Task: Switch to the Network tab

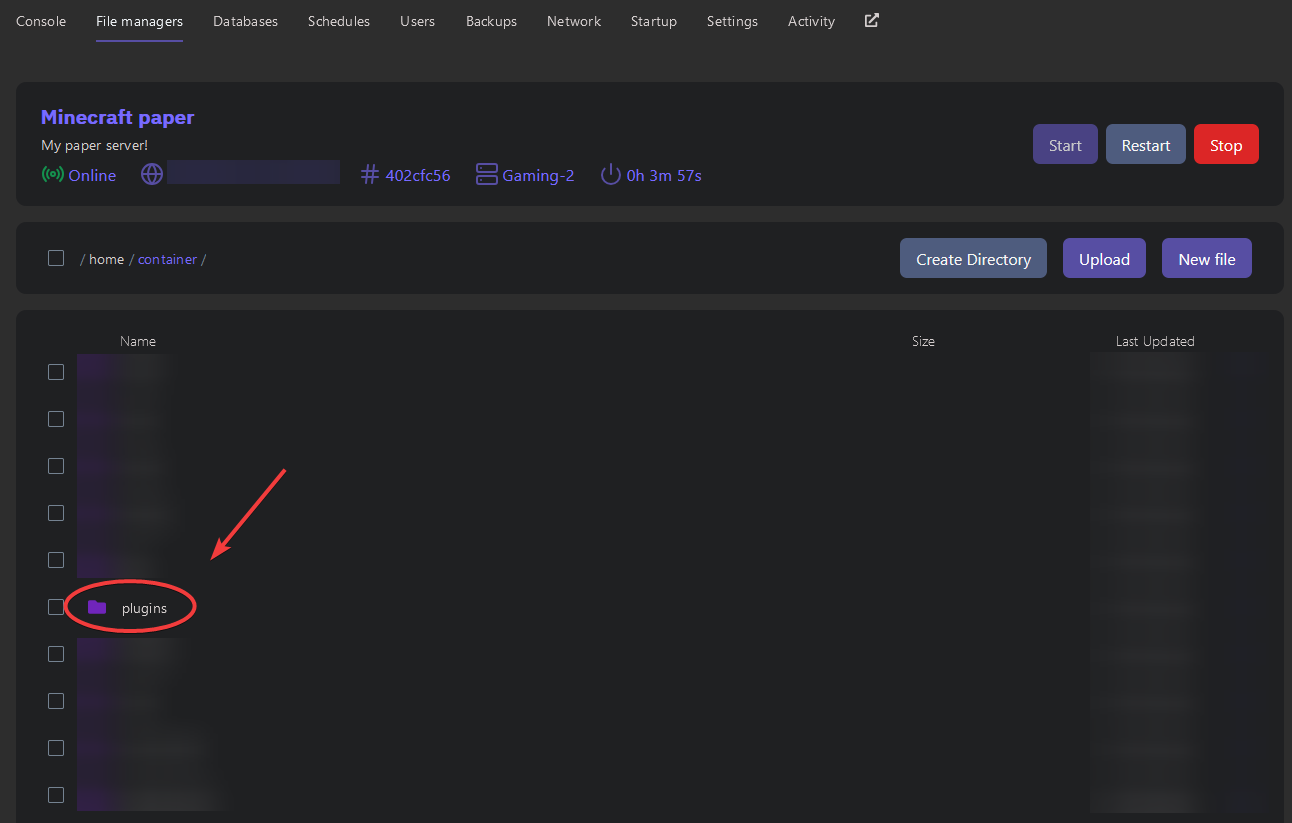Action: [574, 21]
